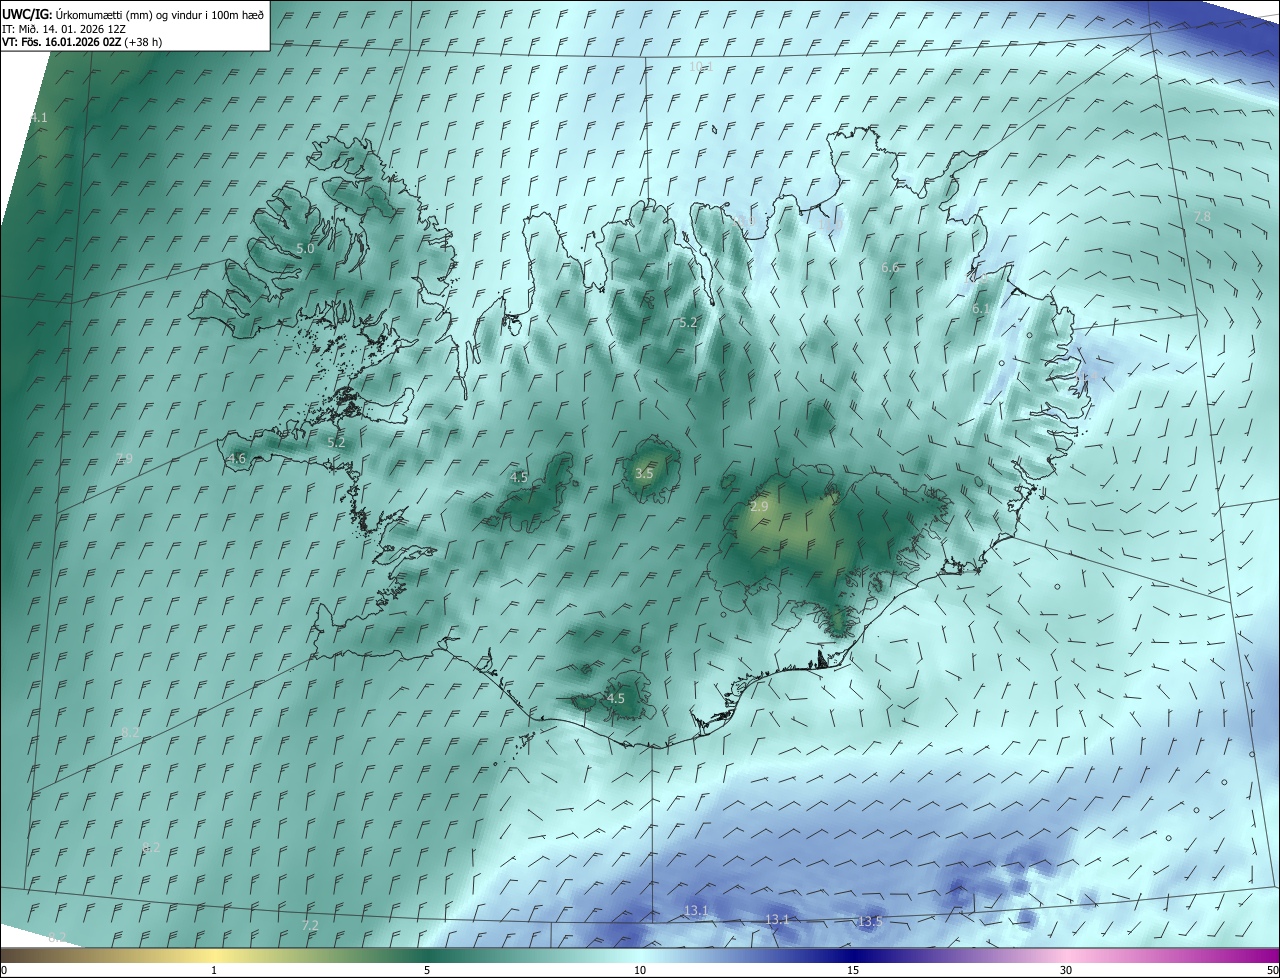
Task: Click tick label 30 on the color scale
Action: (1066, 970)
